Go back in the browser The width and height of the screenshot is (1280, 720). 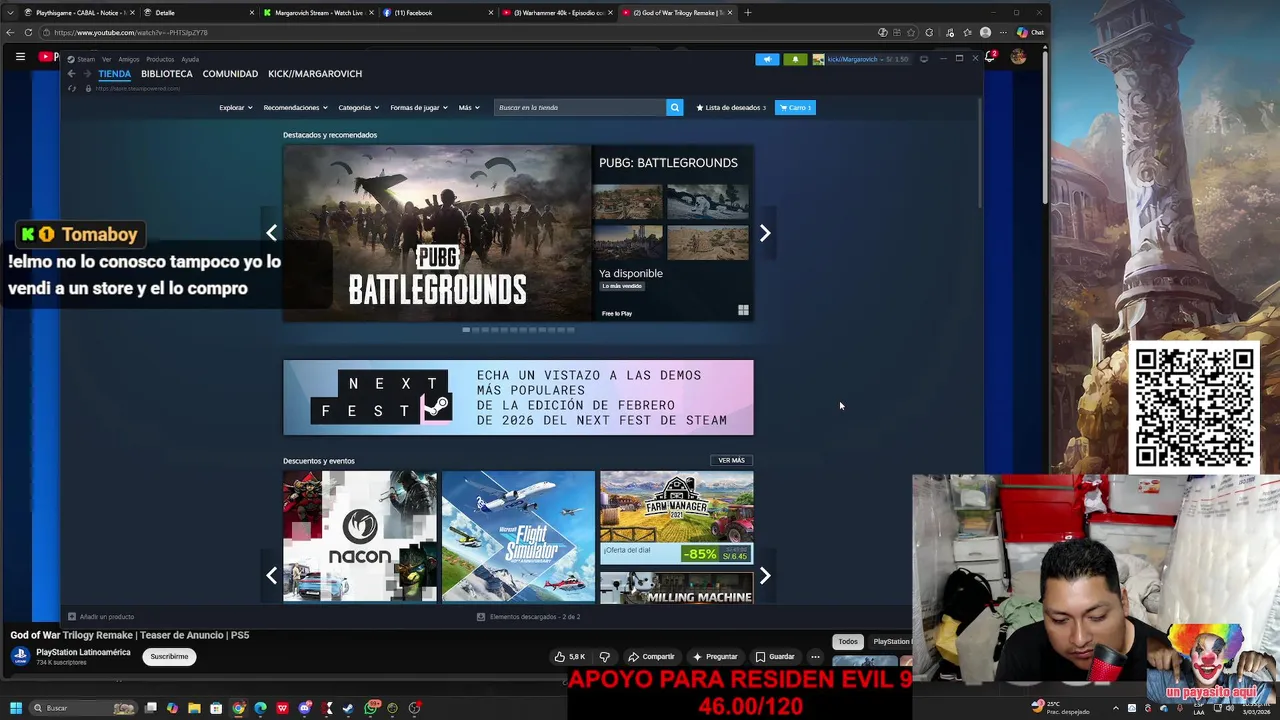pos(10,32)
